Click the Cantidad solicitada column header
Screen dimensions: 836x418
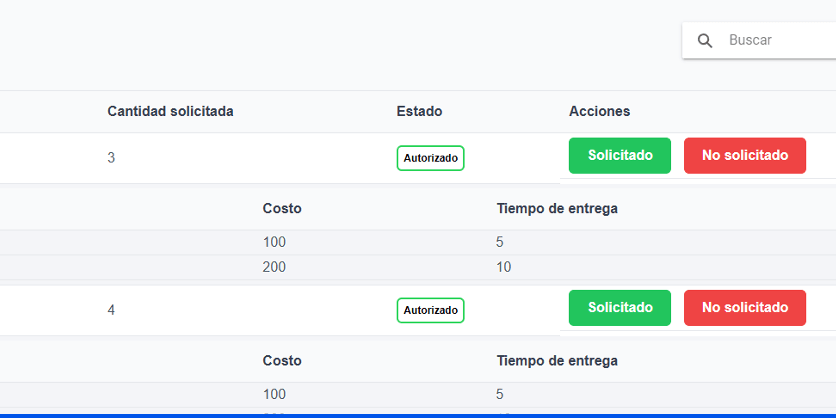171,111
